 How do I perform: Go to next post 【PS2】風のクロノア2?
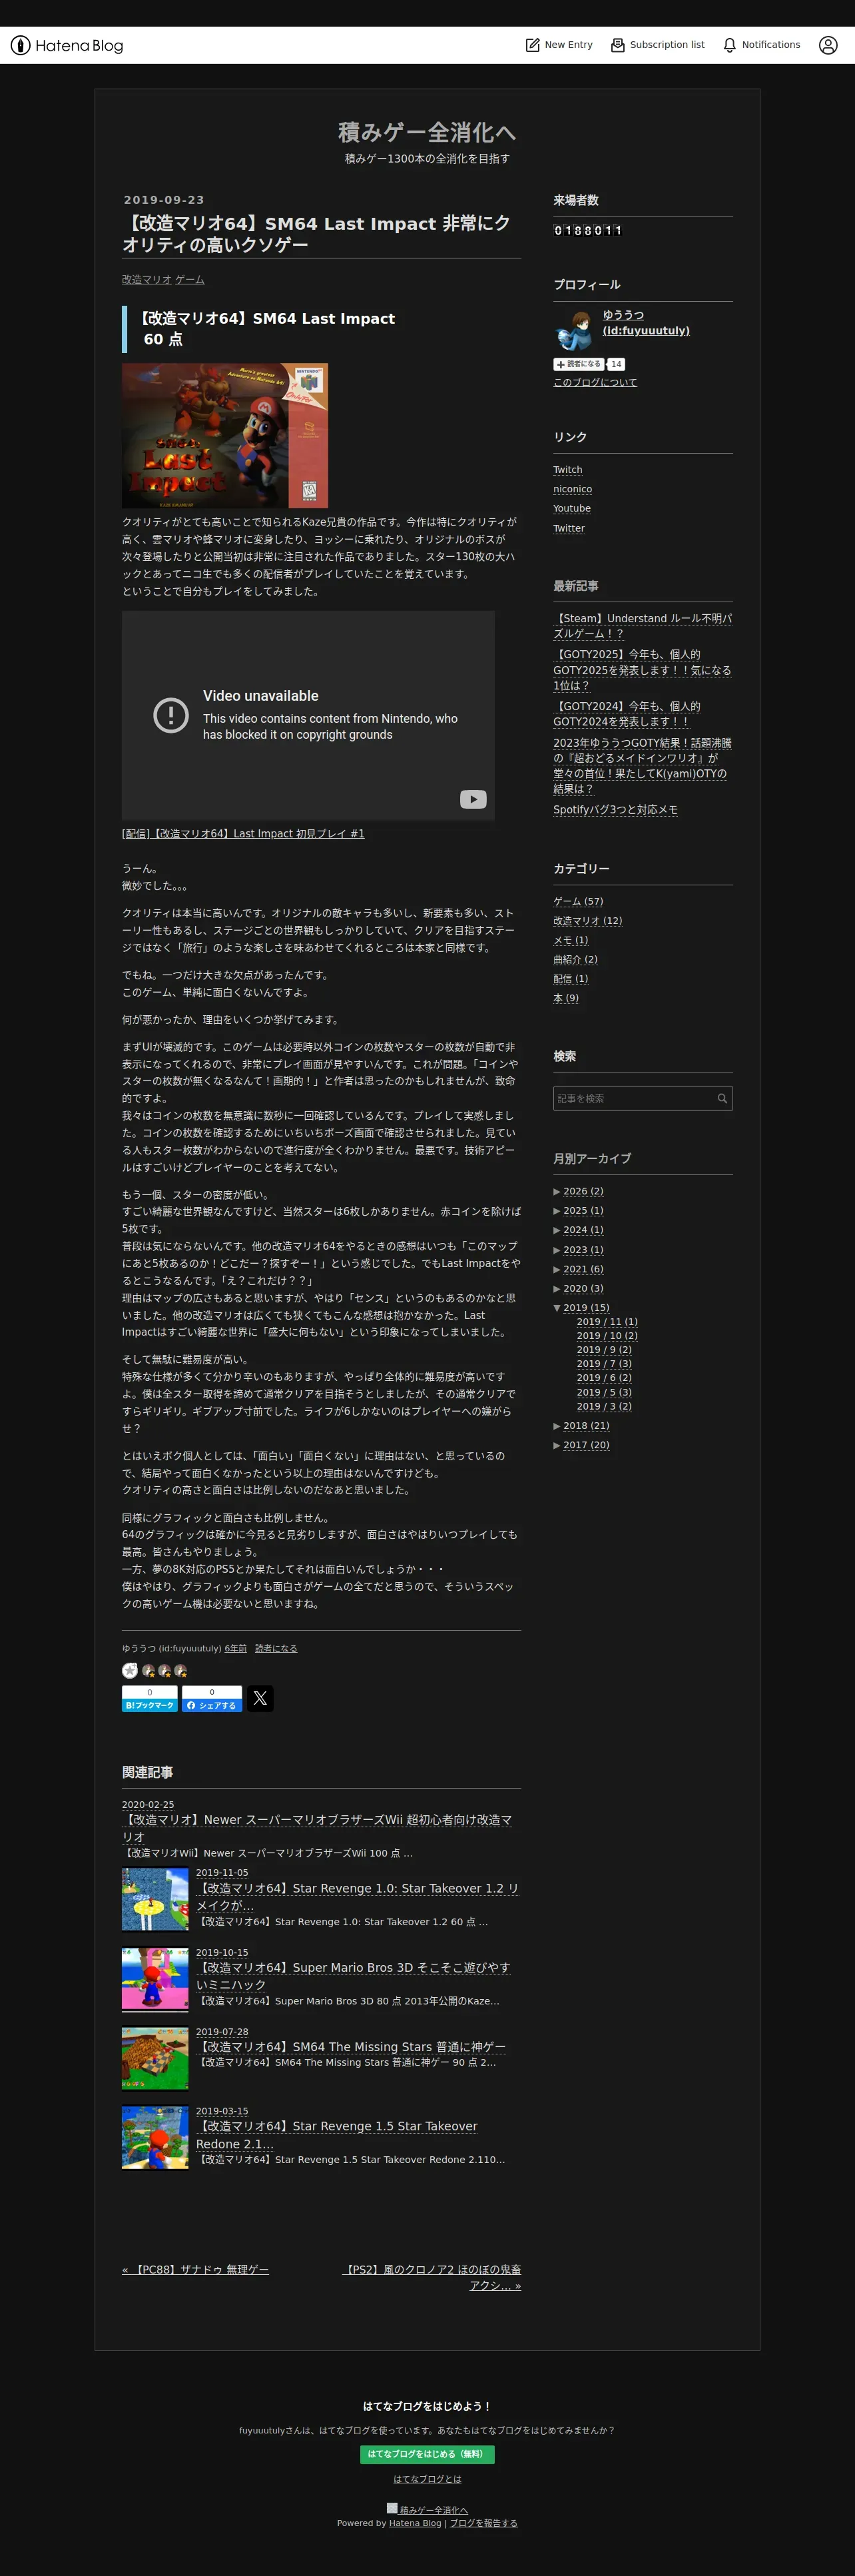432,2278
